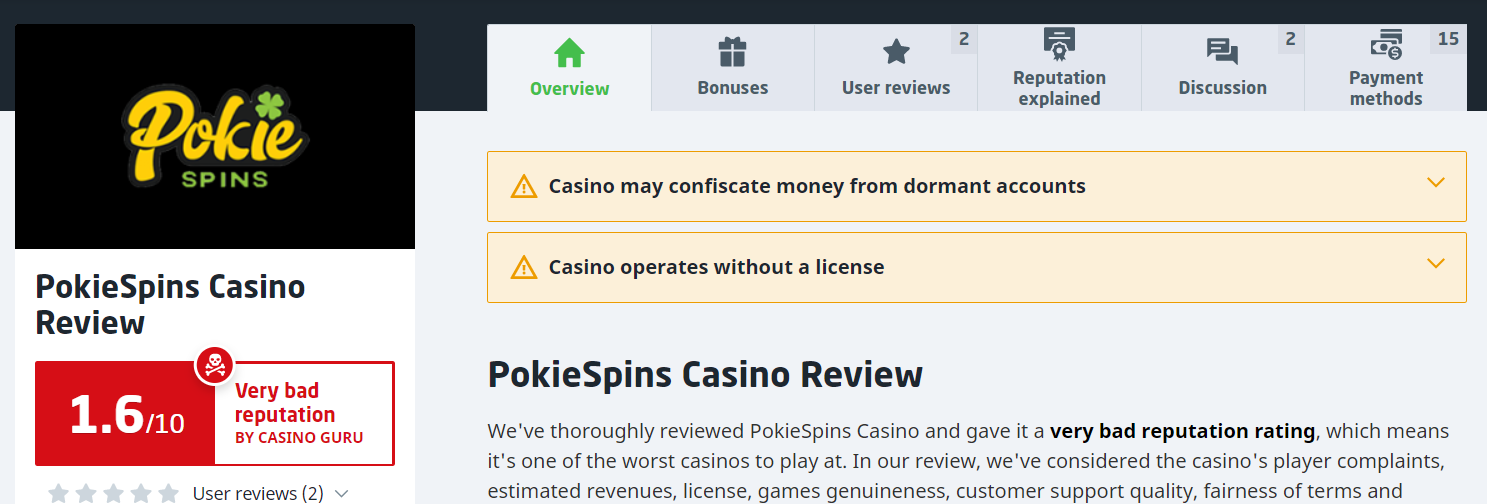Click the User reviews star icon

point(896,52)
